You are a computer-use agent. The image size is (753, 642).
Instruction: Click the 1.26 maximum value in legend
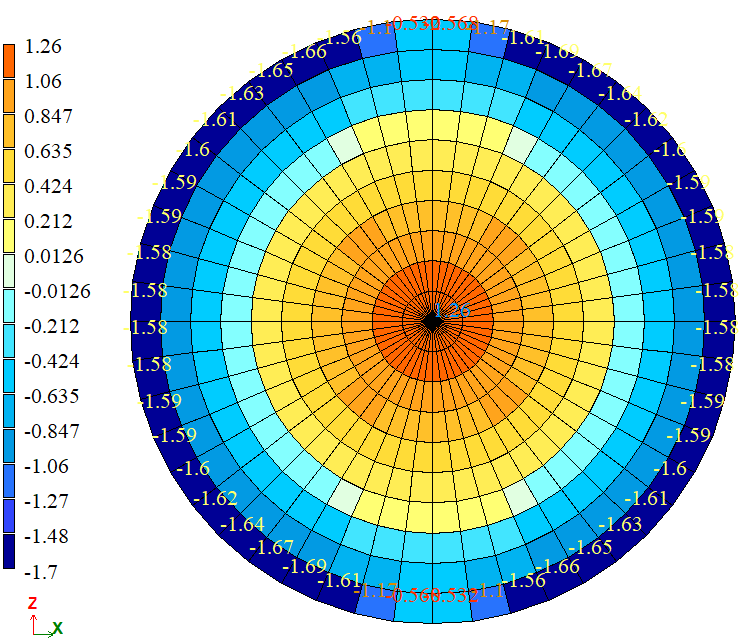click(43, 46)
